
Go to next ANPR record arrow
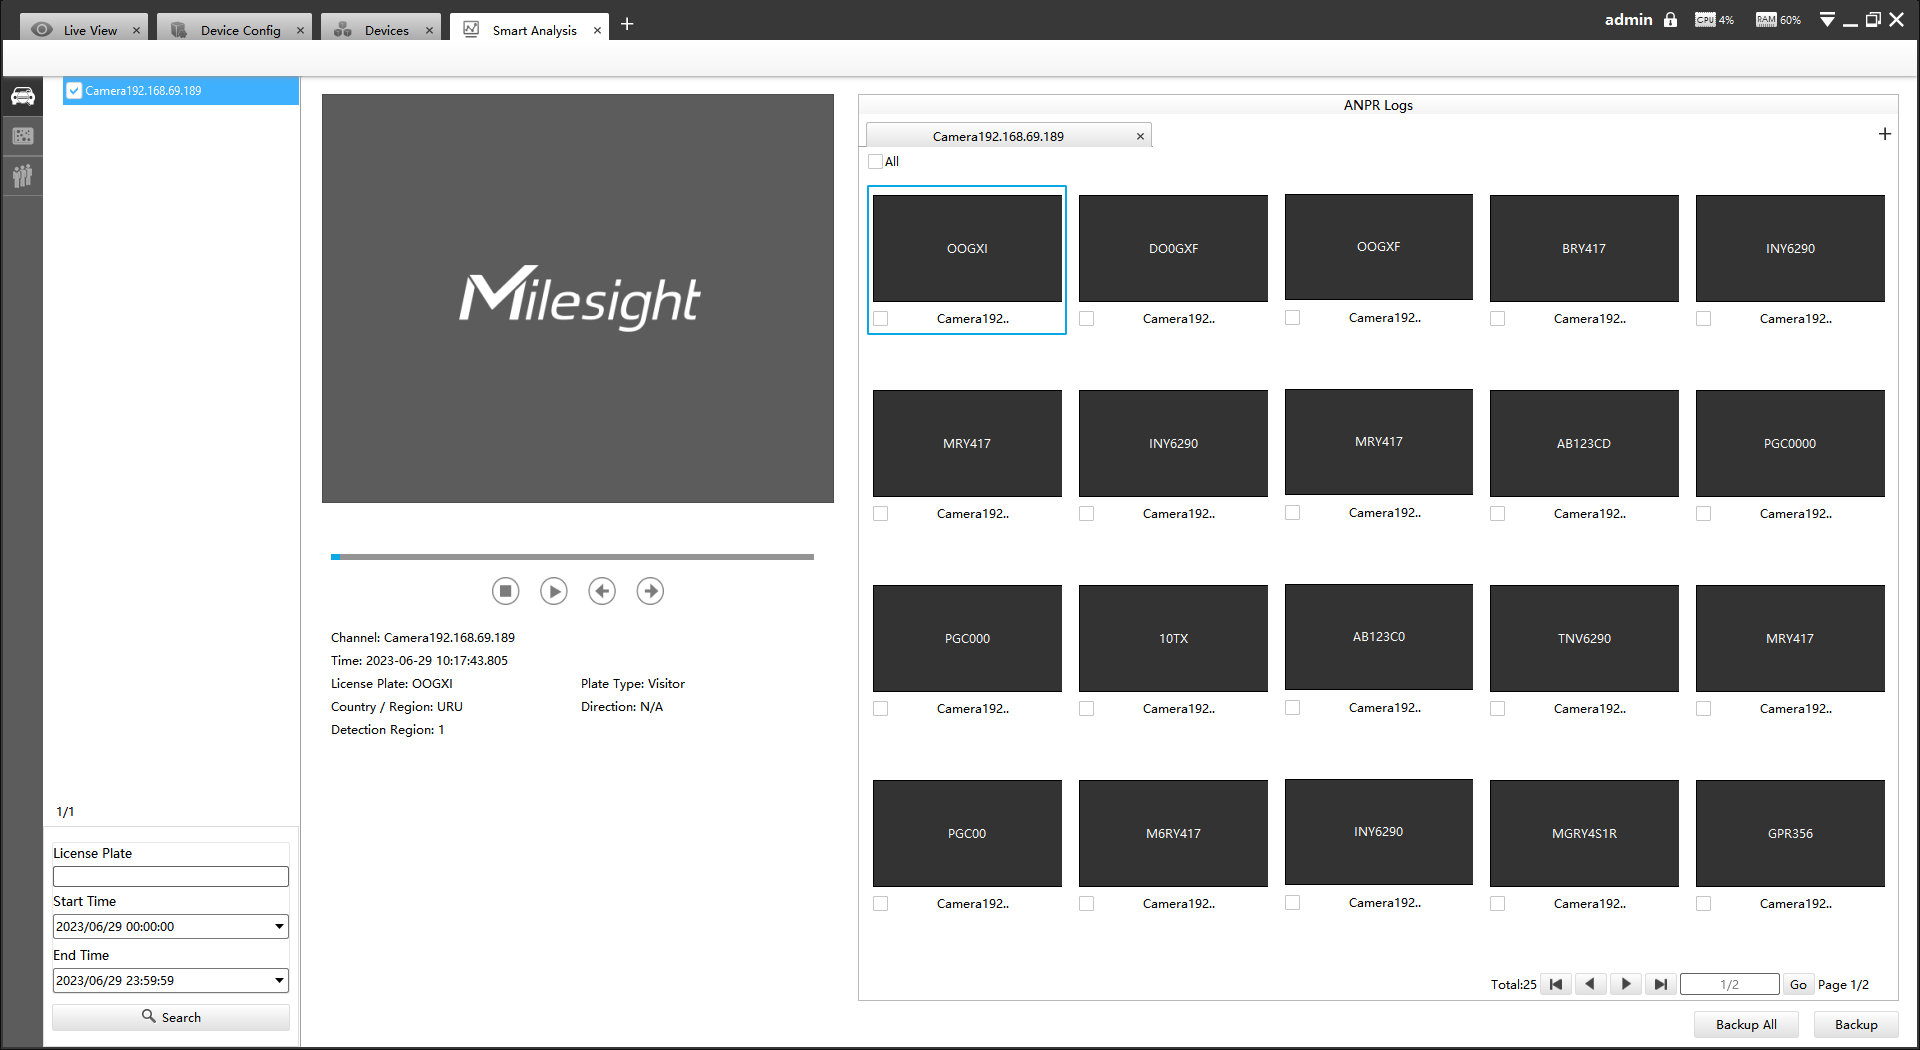(650, 591)
